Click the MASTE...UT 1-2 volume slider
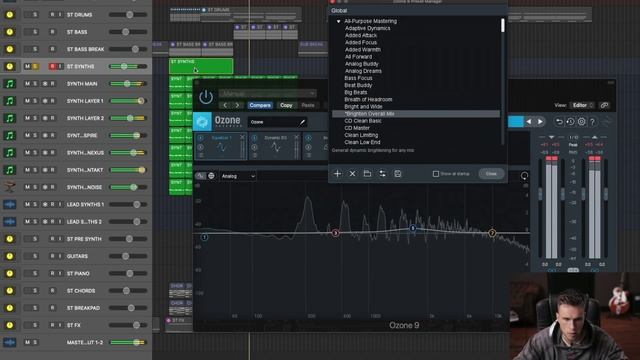Image resolution: width=640 pixels, height=360 pixels. click(128, 342)
